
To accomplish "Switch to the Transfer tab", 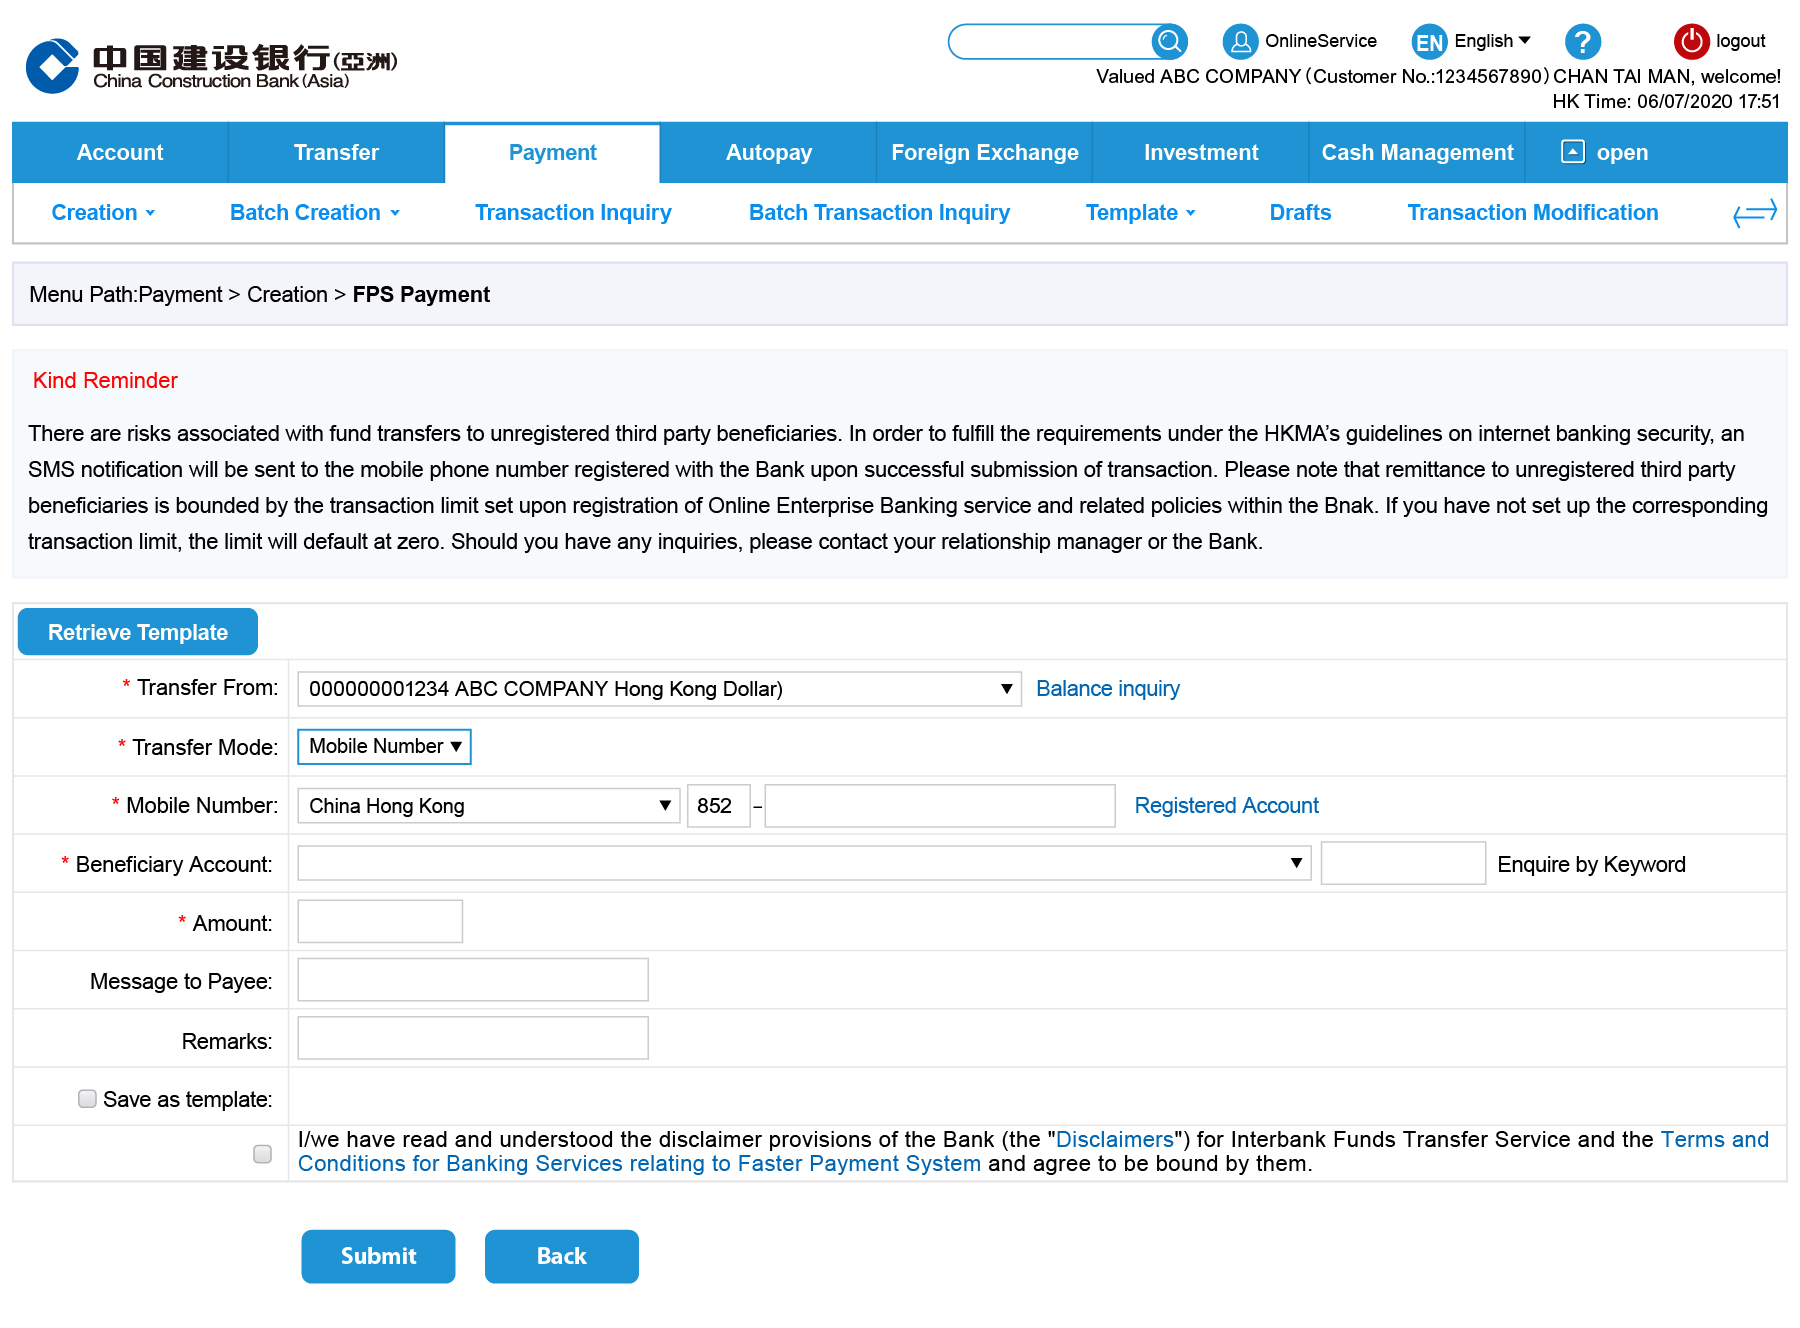I will click(x=336, y=152).
